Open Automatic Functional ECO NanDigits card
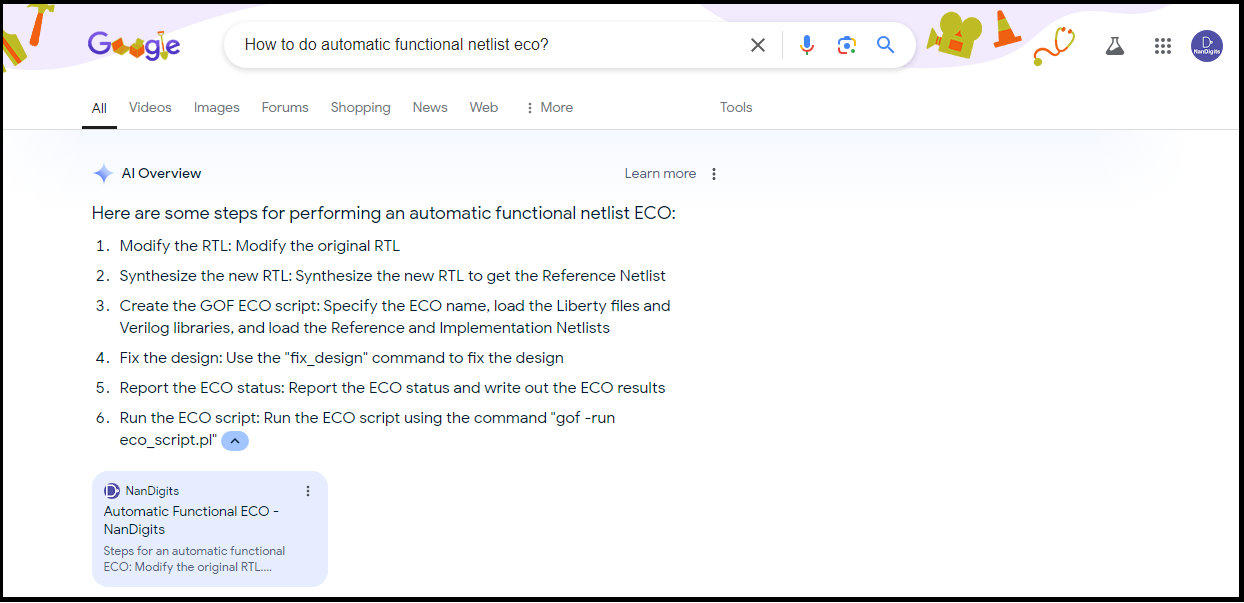This screenshot has width=1244, height=603. coord(191,520)
